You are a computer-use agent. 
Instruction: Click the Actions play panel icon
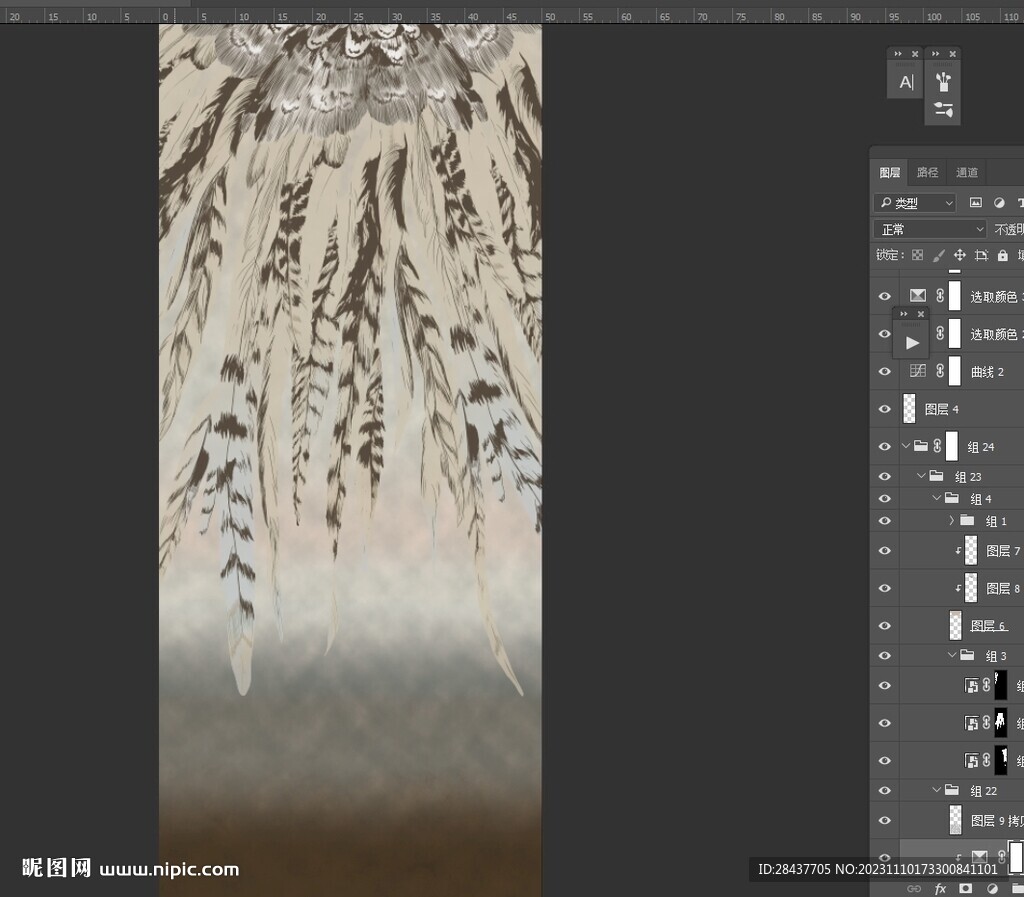(x=911, y=342)
